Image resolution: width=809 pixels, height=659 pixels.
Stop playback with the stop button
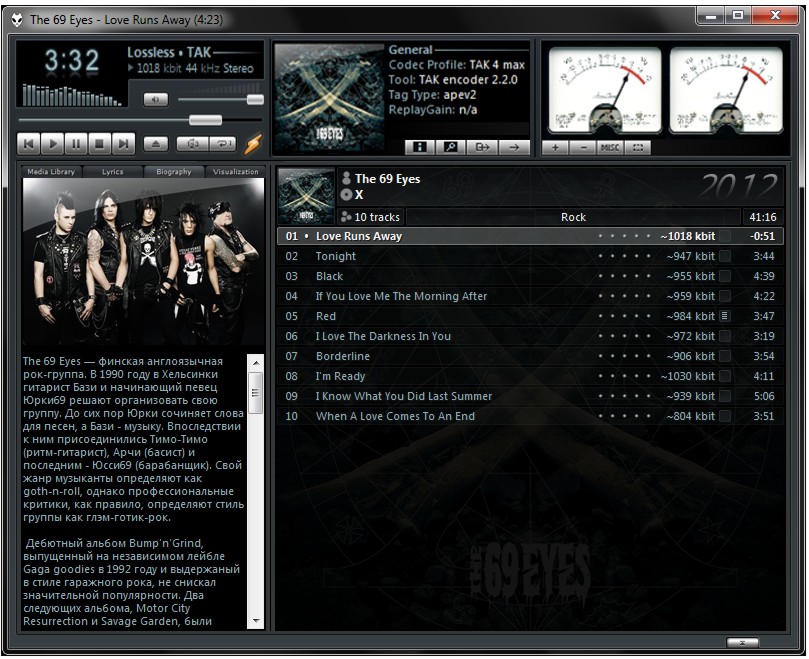click(100, 144)
